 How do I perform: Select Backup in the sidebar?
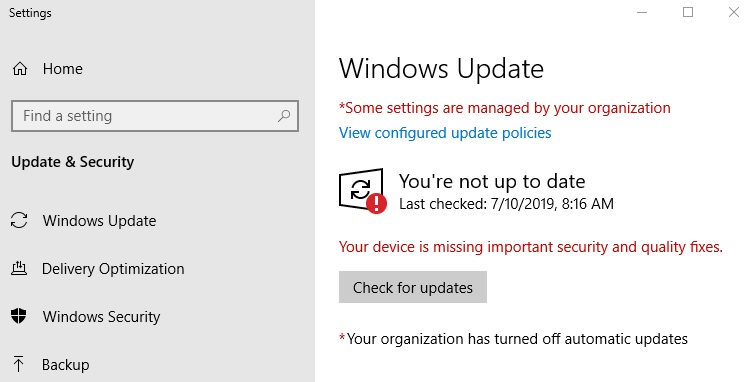coord(65,364)
